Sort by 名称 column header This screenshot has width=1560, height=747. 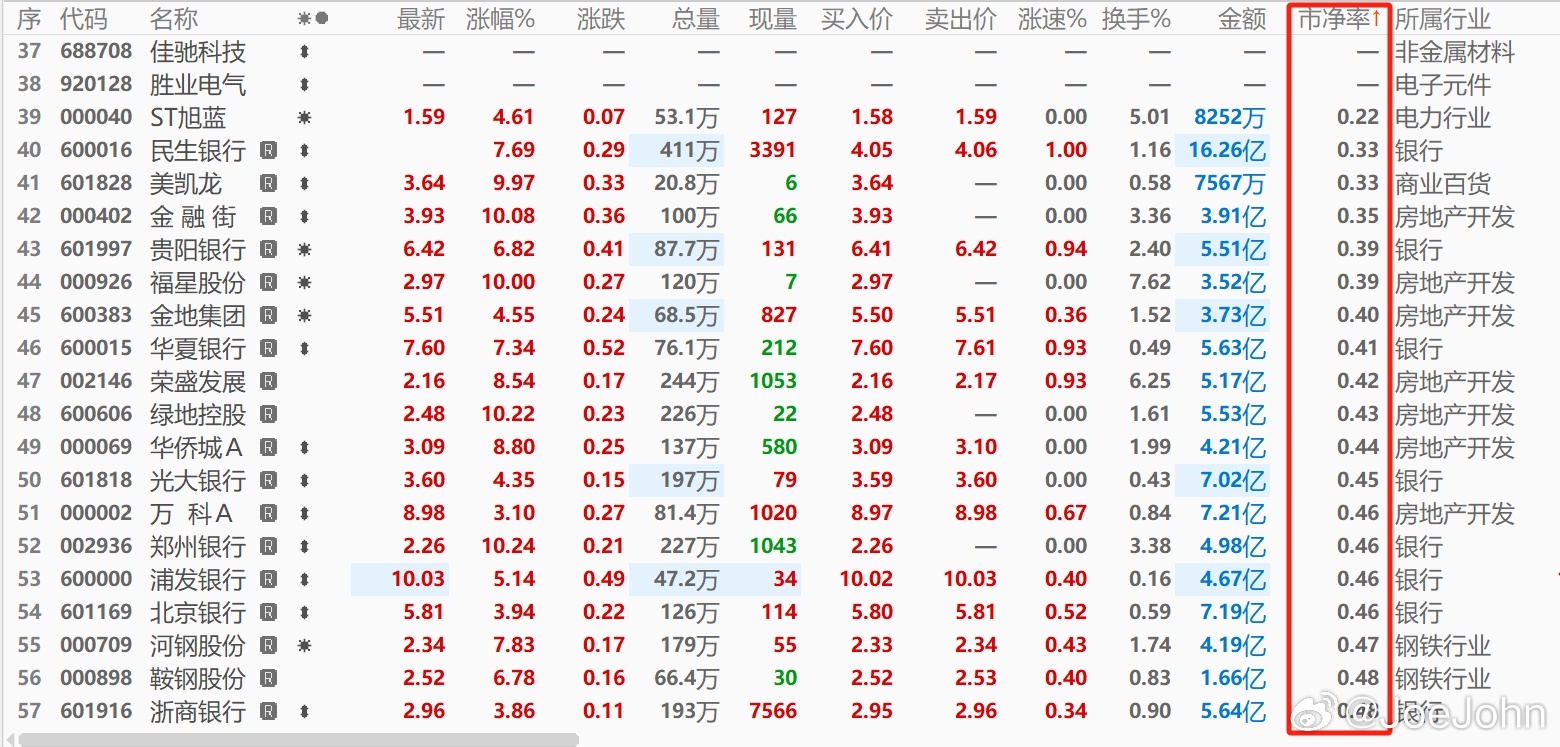(174, 19)
